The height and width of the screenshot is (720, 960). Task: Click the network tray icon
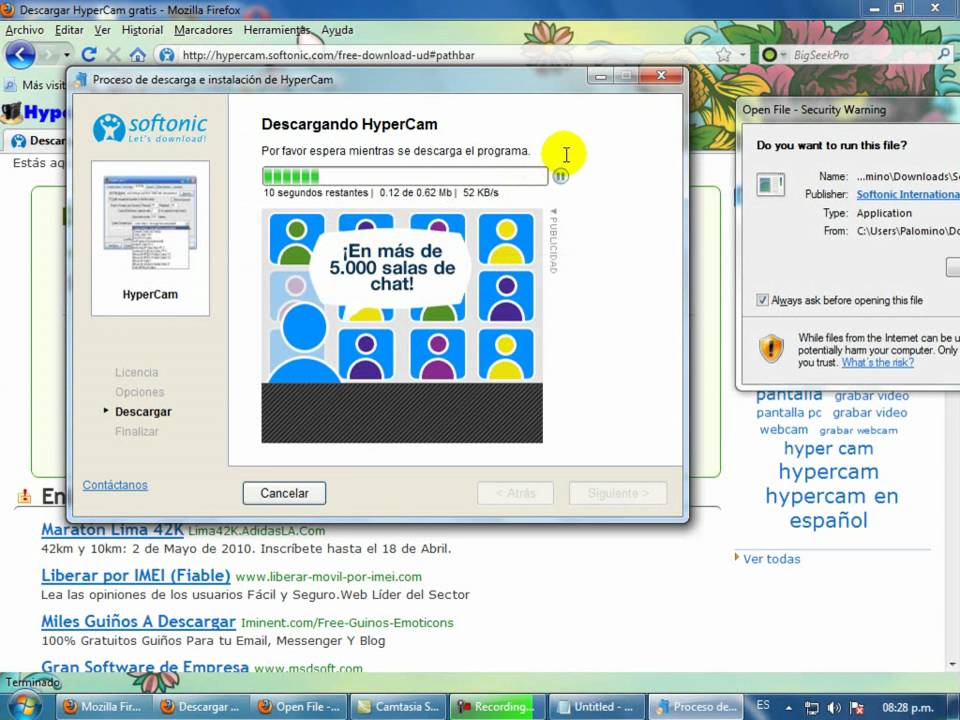[x=811, y=708]
